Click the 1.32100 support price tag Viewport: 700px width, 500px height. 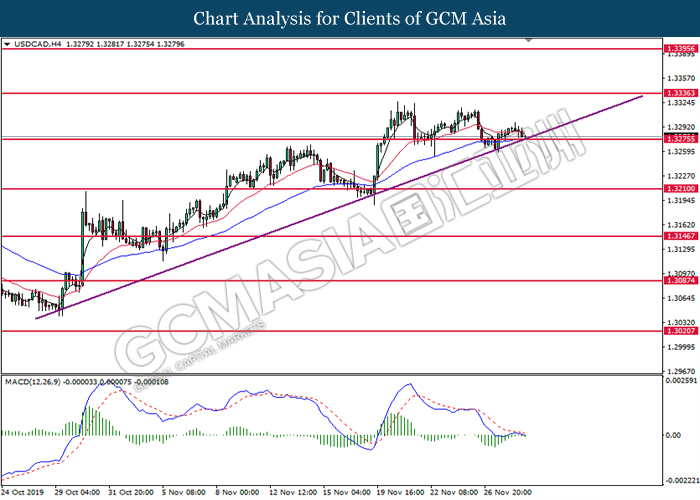680,188
